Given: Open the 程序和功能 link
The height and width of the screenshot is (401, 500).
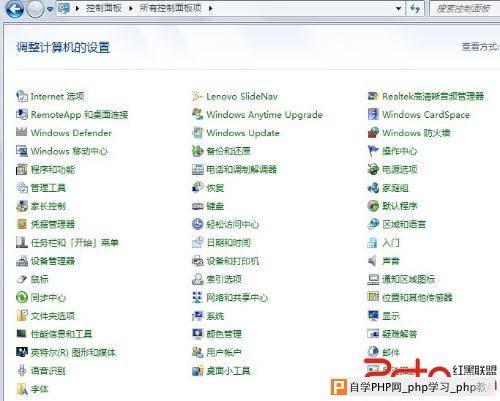Looking at the screenshot, I should pyautogui.click(x=53, y=169).
